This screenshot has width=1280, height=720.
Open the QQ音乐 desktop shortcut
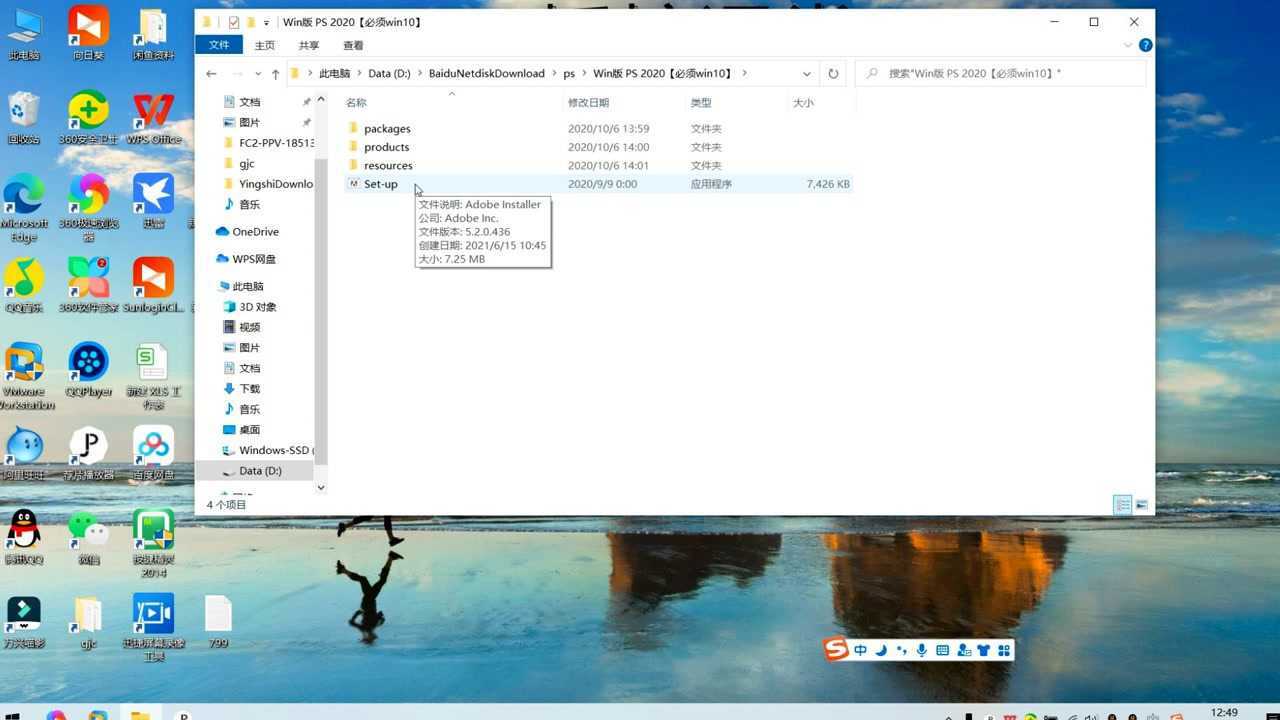[24, 286]
